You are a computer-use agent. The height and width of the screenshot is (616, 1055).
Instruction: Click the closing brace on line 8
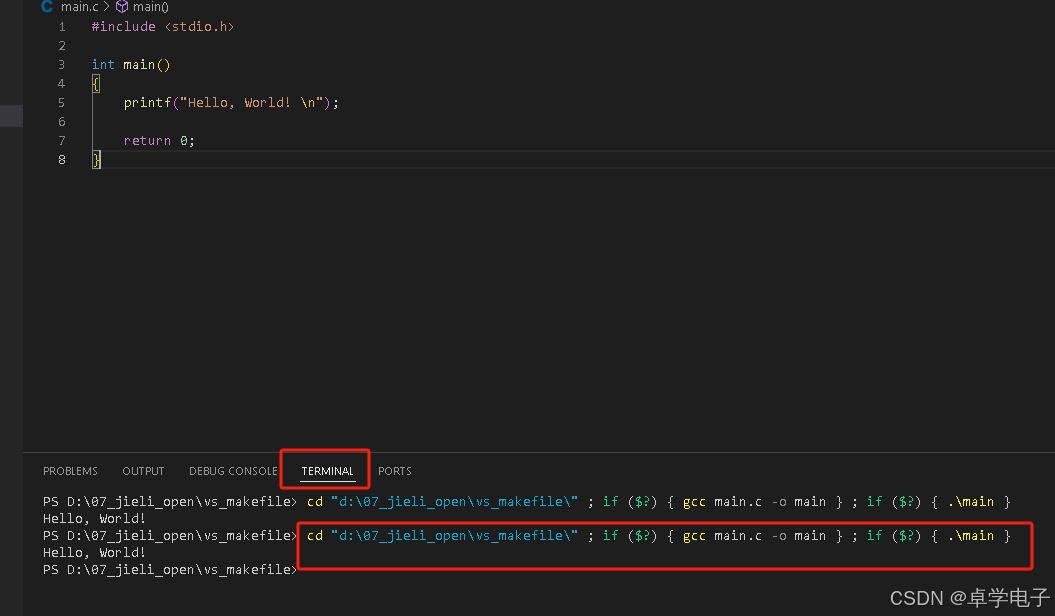tap(96, 159)
